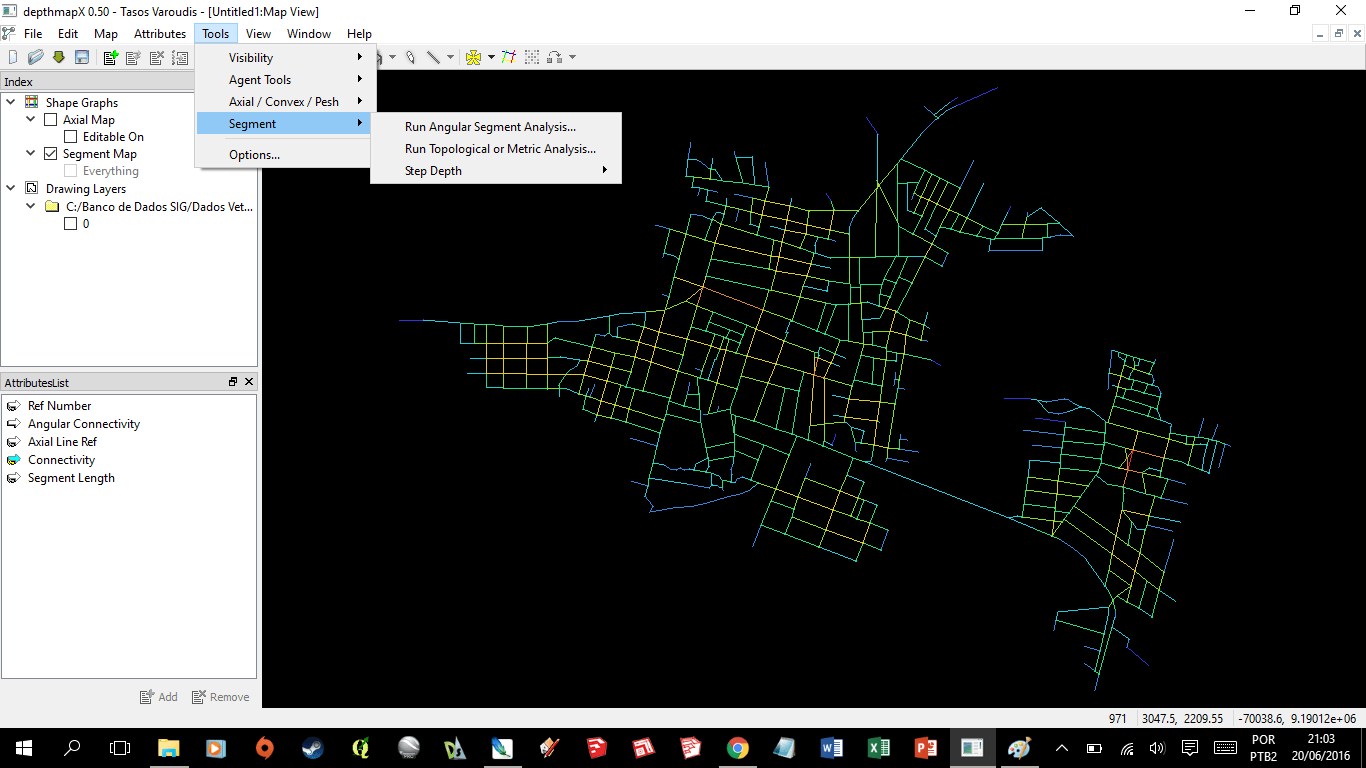1366x768 pixels.
Task: Click the yellow isovist tool icon
Action: [473, 57]
